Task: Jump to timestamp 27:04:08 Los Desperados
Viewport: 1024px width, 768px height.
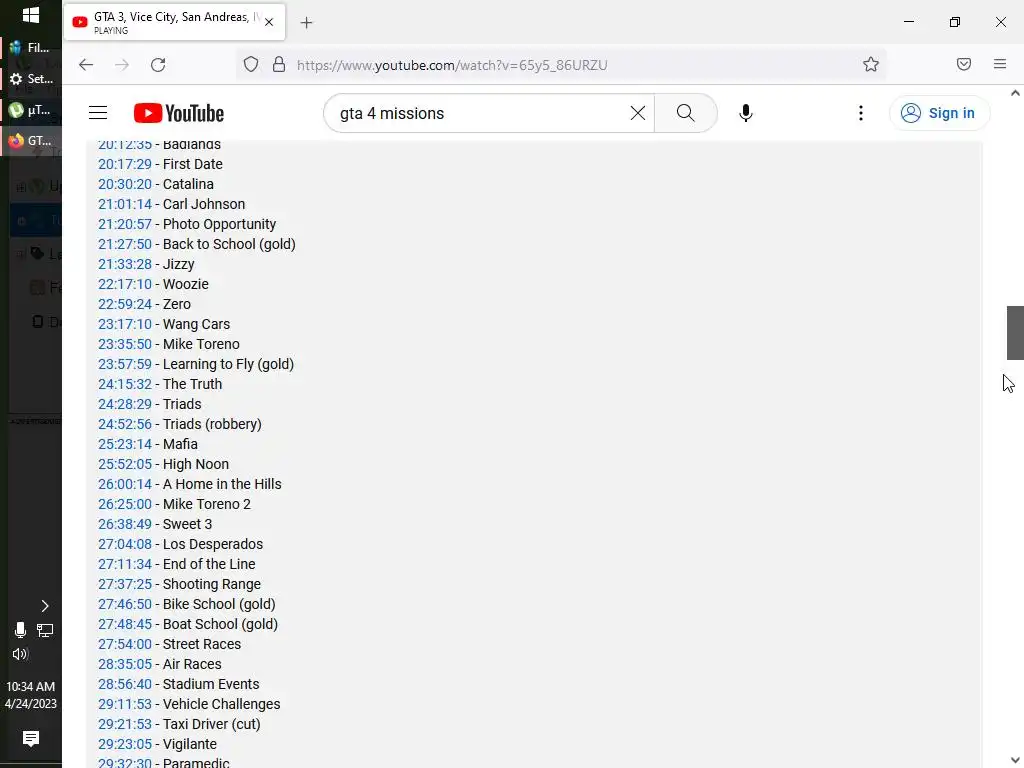Action: 125,544
